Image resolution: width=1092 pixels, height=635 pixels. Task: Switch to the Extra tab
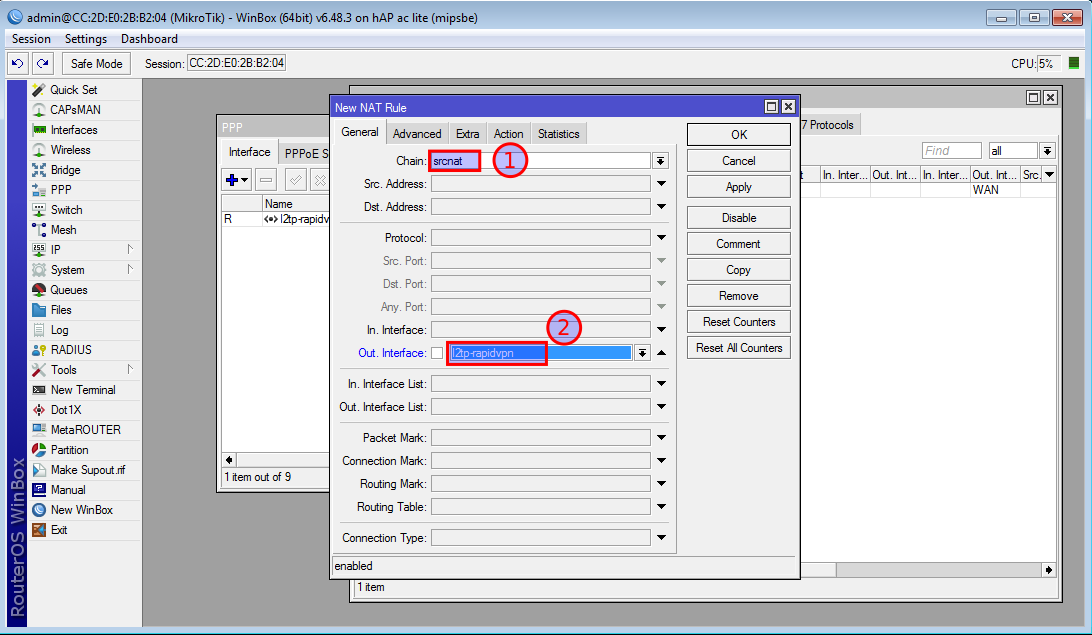tap(467, 134)
